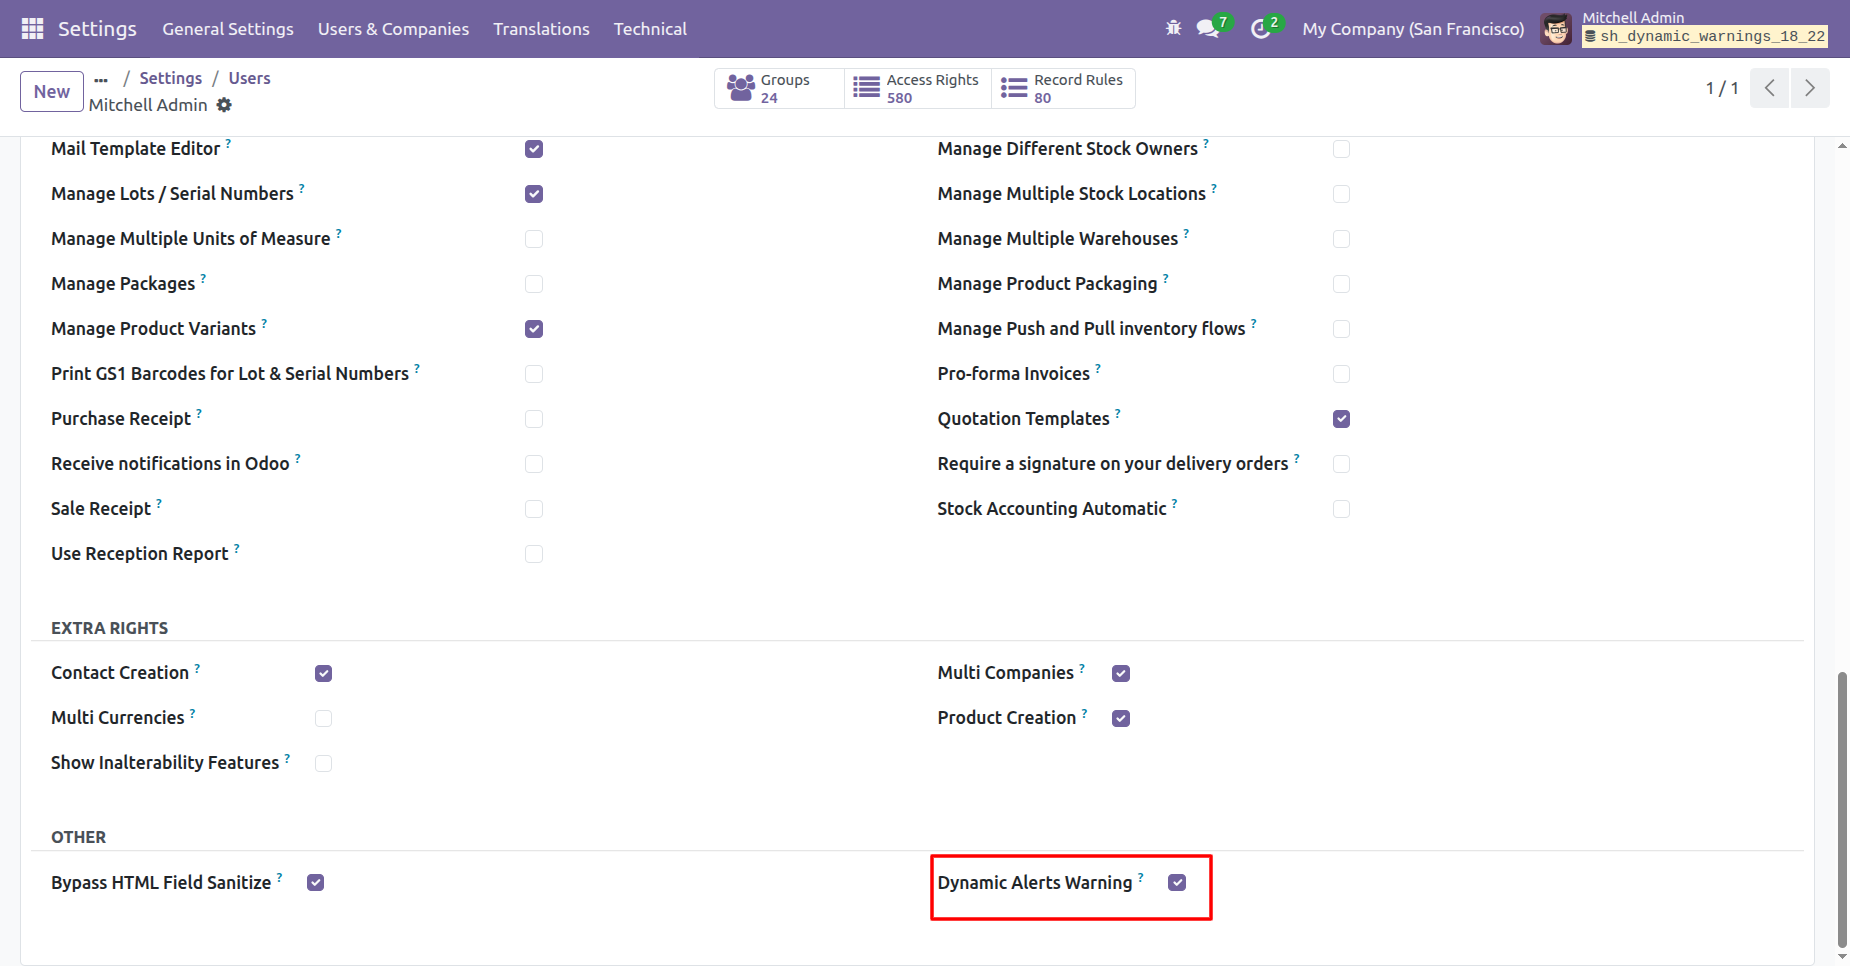
Task: Open the apps grid home menu
Action: 32,29
